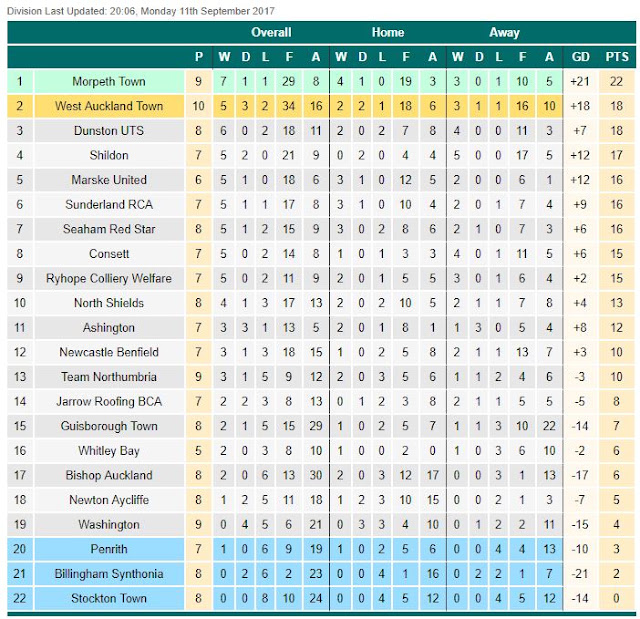The width and height of the screenshot is (640, 619).
Task: Click the P played column header
Action: pos(199,57)
